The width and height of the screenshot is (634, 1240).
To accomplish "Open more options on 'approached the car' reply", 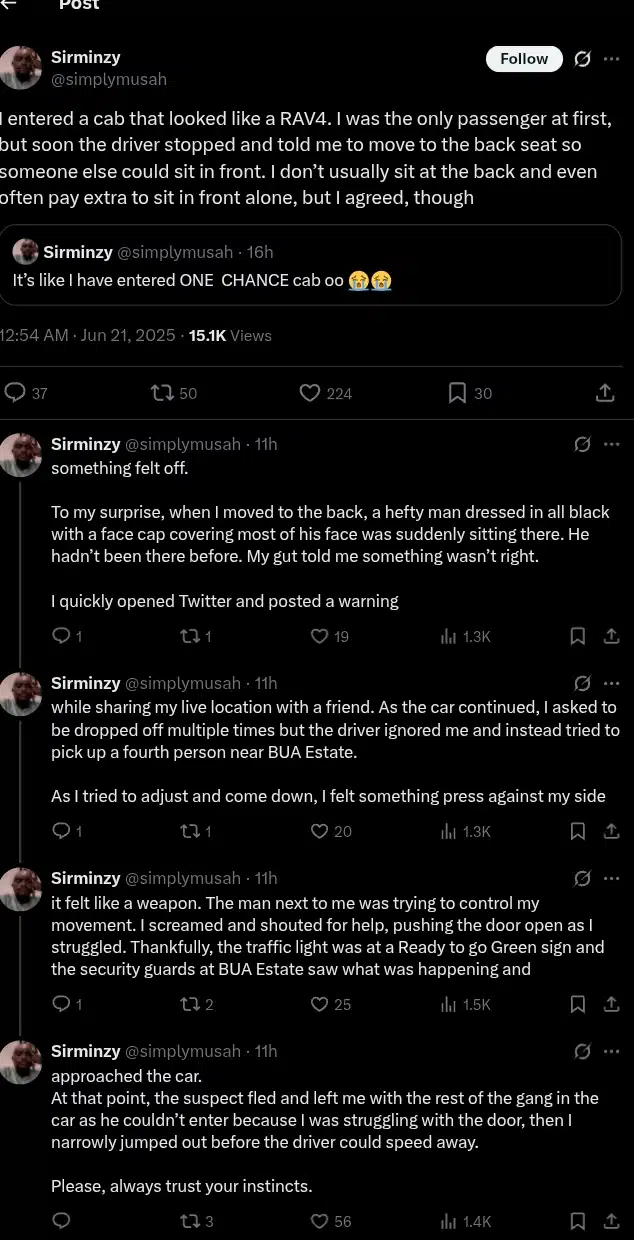I will pyautogui.click(x=611, y=1051).
